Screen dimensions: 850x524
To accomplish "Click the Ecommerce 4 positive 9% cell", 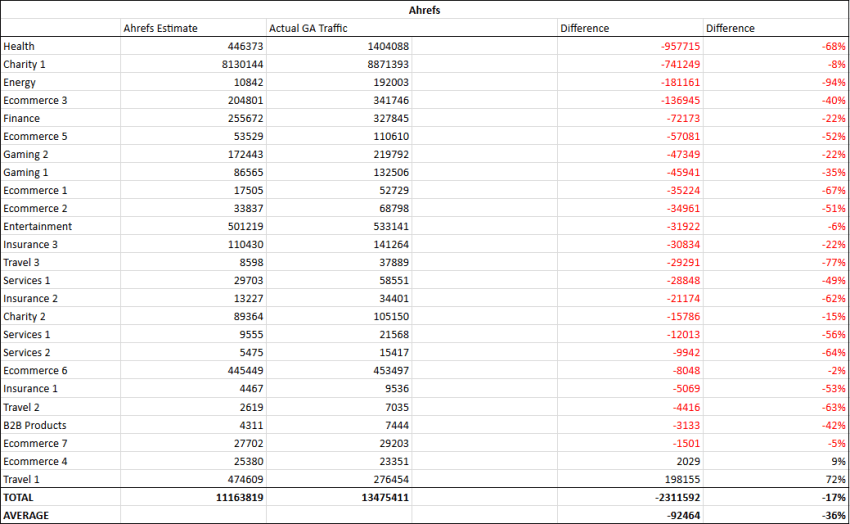I will [838, 461].
